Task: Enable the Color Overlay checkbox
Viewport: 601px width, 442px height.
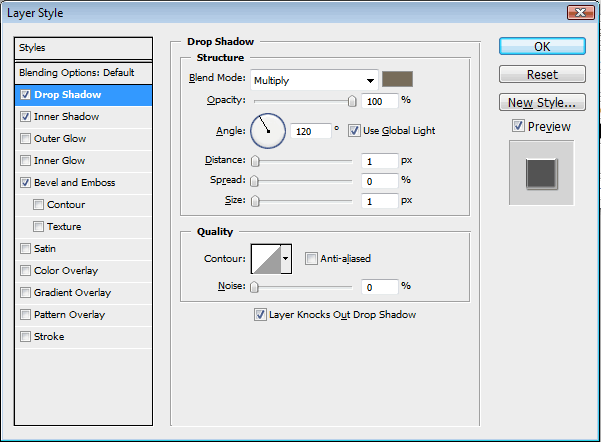Action: [x=25, y=271]
